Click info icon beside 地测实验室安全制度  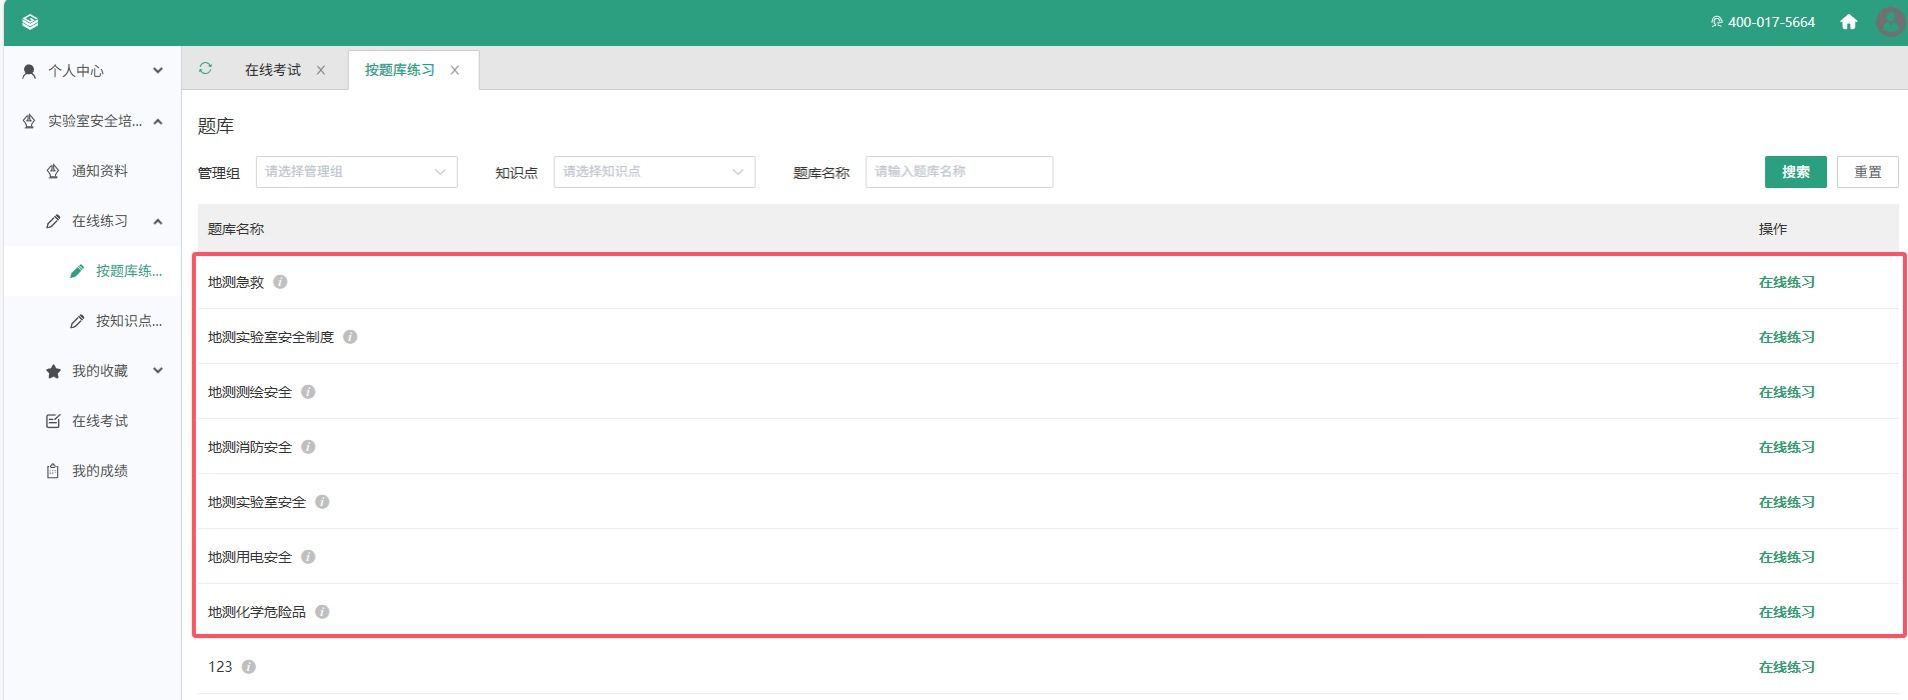coord(350,337)
